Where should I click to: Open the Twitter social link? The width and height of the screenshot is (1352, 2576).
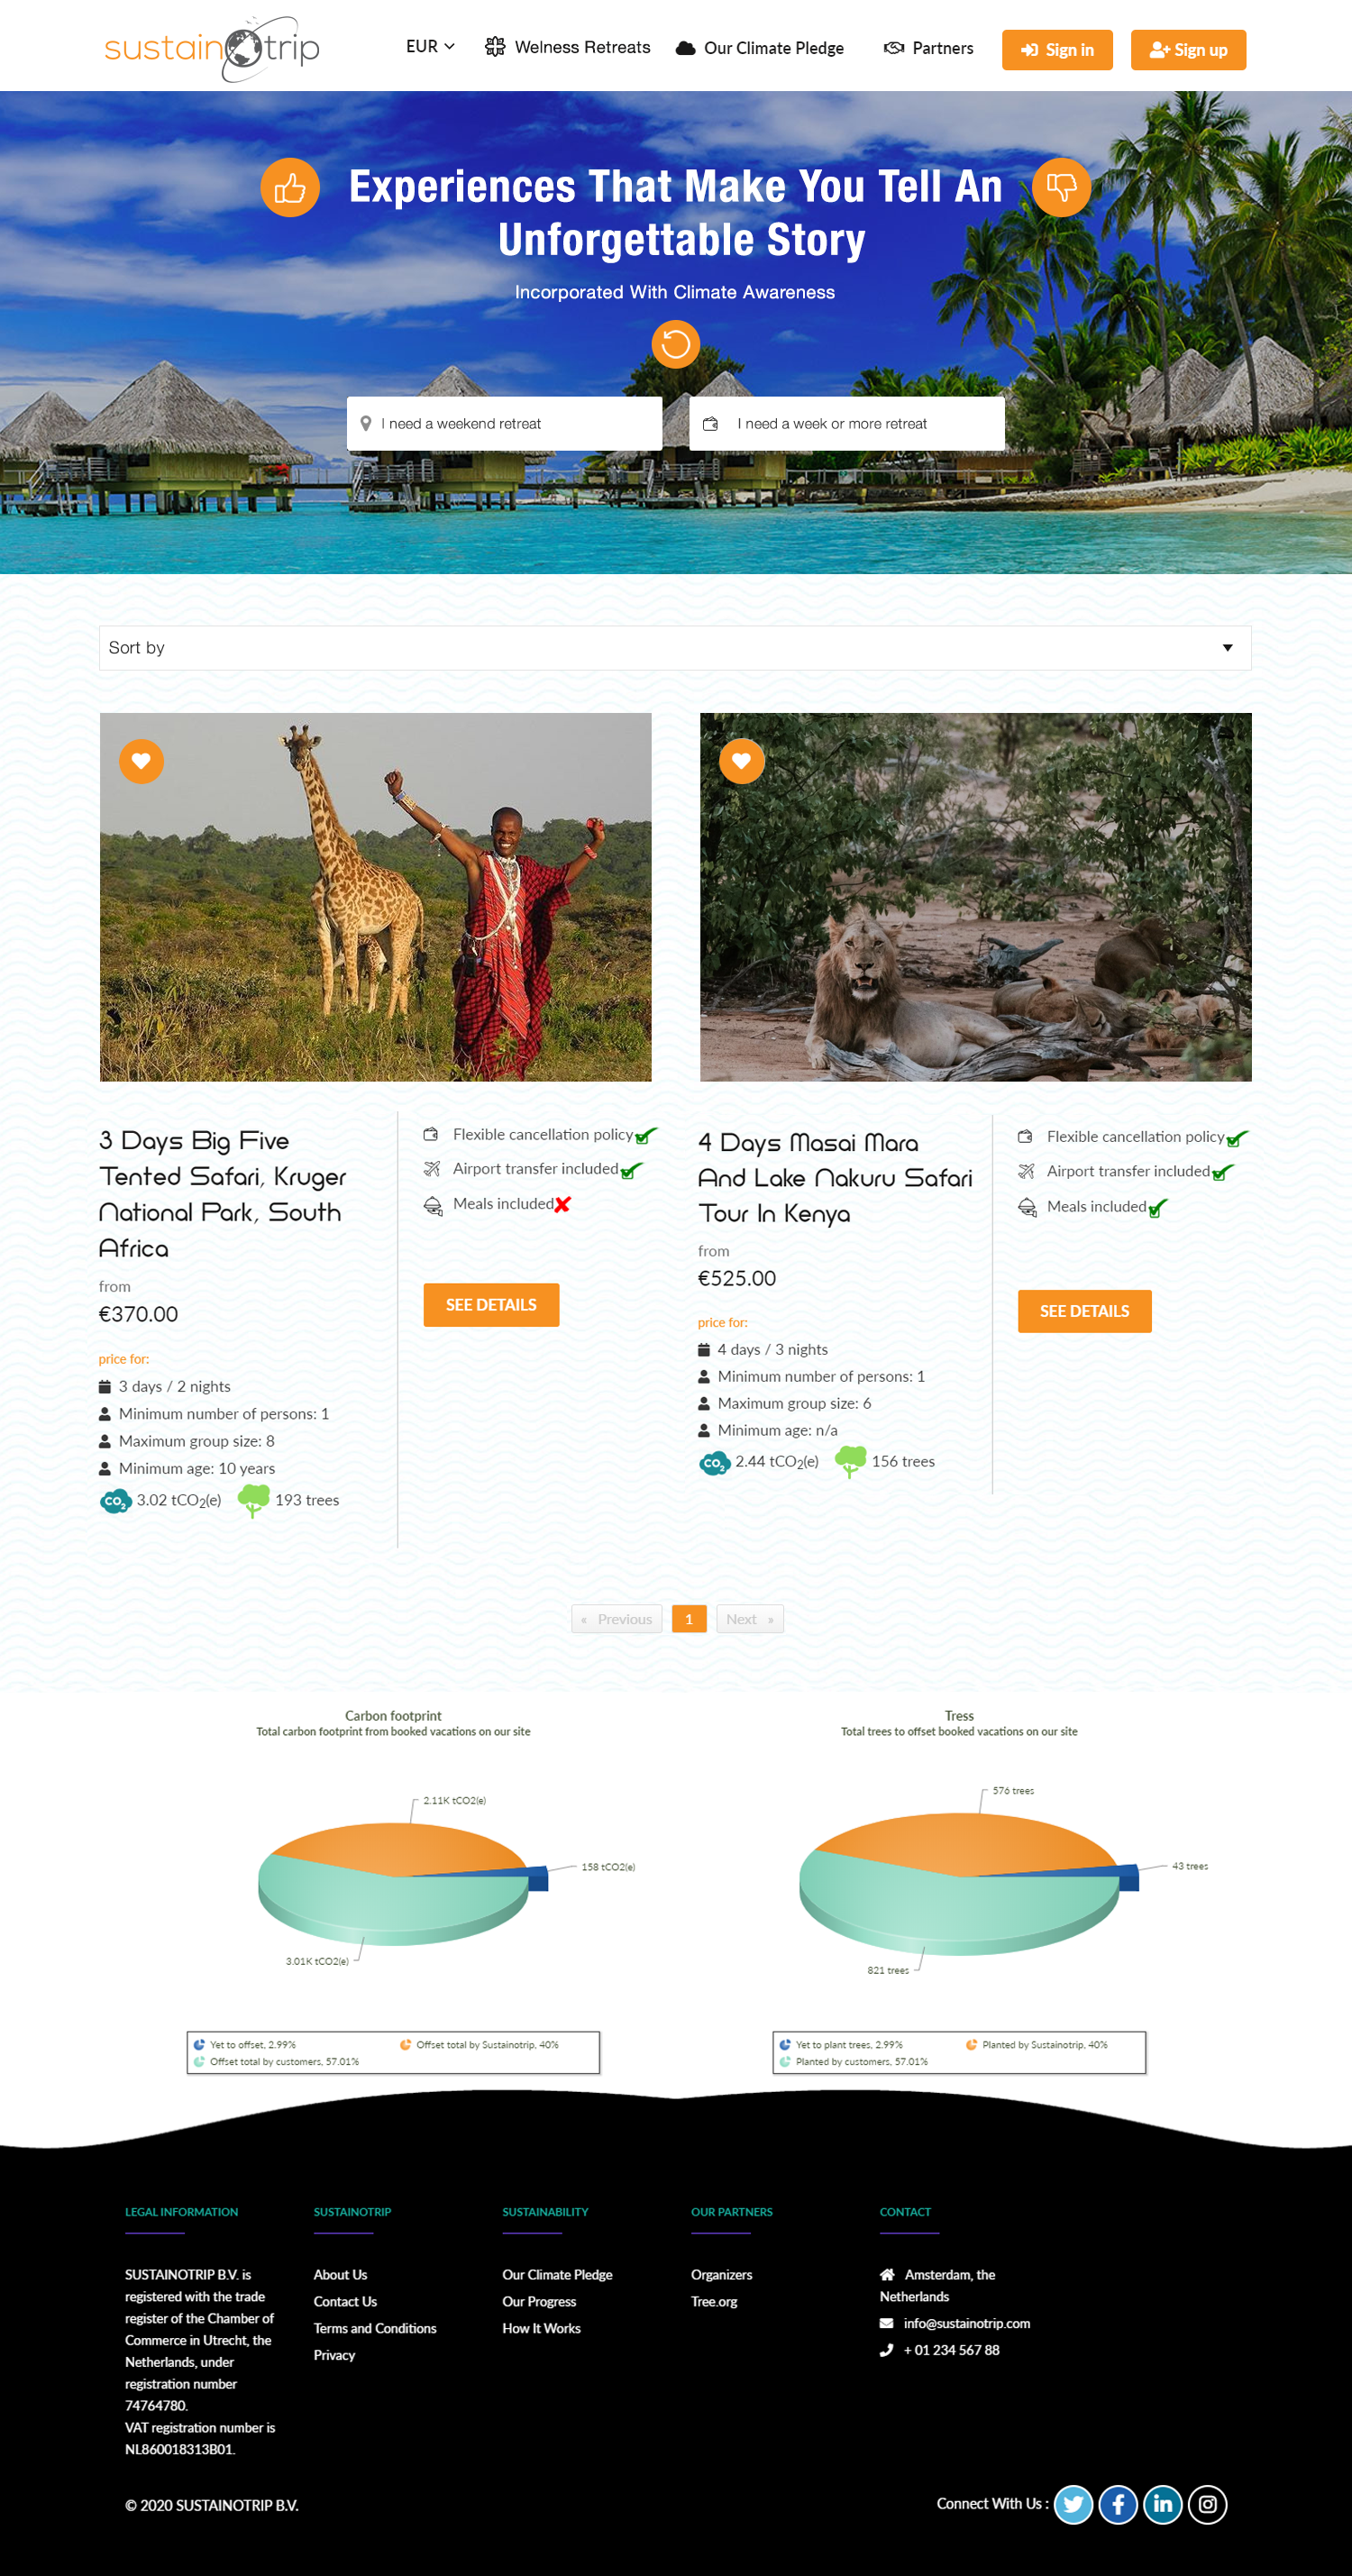click(1073, 2504)
